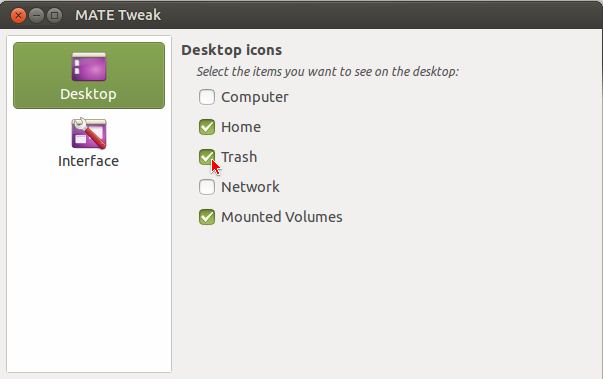Screen dimensions: 603x379
Task: Open the Interface wrench icon
Action: tap(89, 133)
